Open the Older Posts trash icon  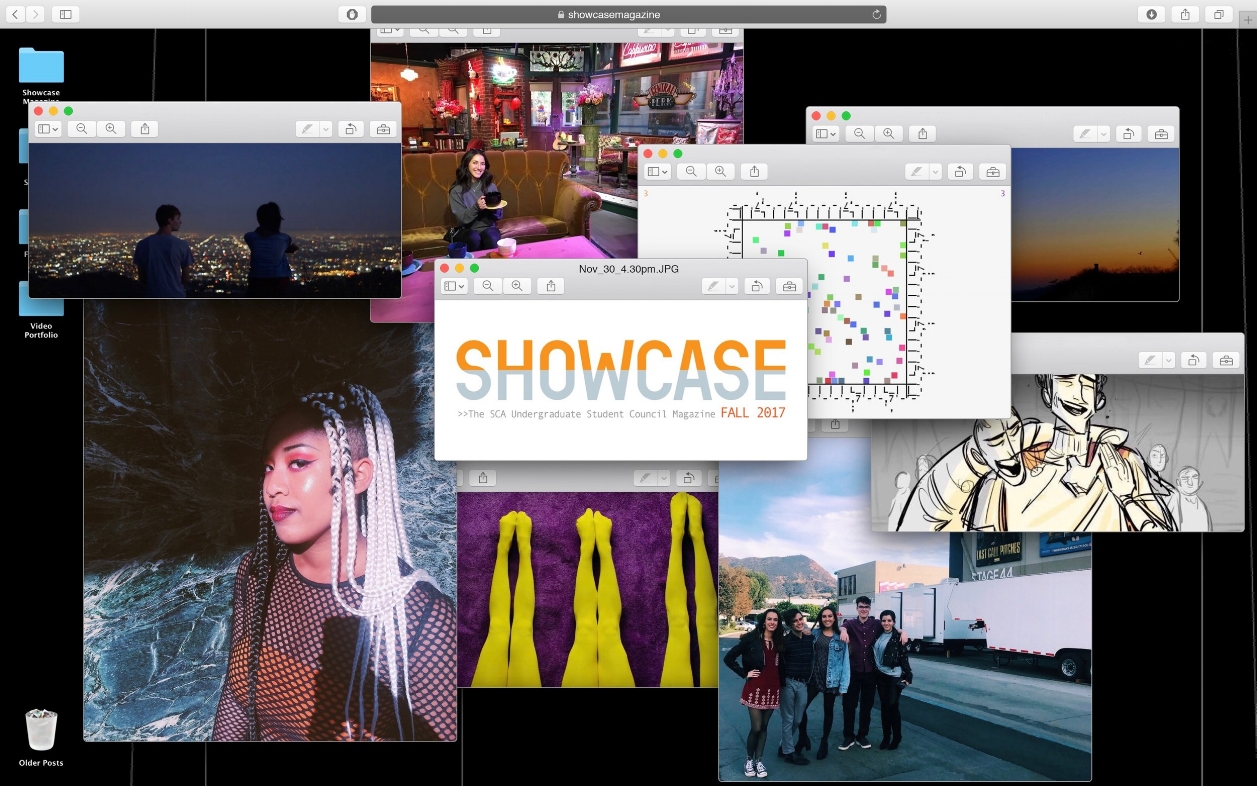coord(41,738)
